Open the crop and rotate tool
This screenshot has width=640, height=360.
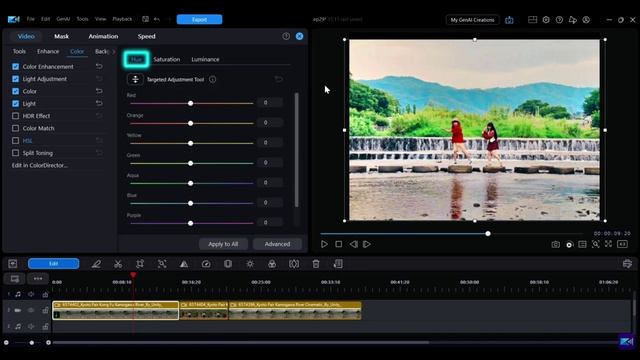[140, 264]
